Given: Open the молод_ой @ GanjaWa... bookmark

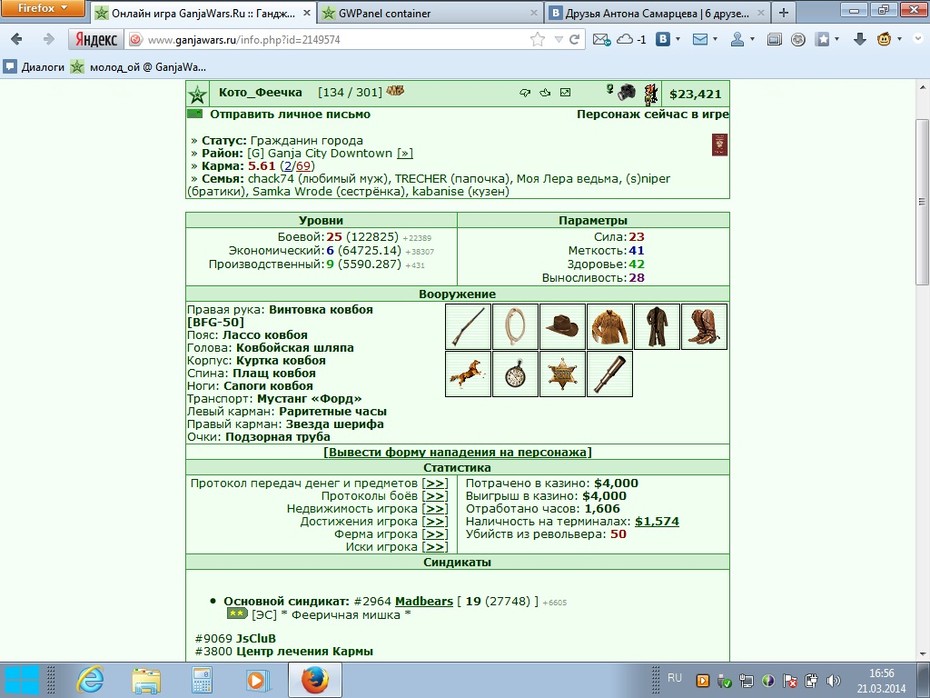Looking at the screenshot, I should pos(138,67).
